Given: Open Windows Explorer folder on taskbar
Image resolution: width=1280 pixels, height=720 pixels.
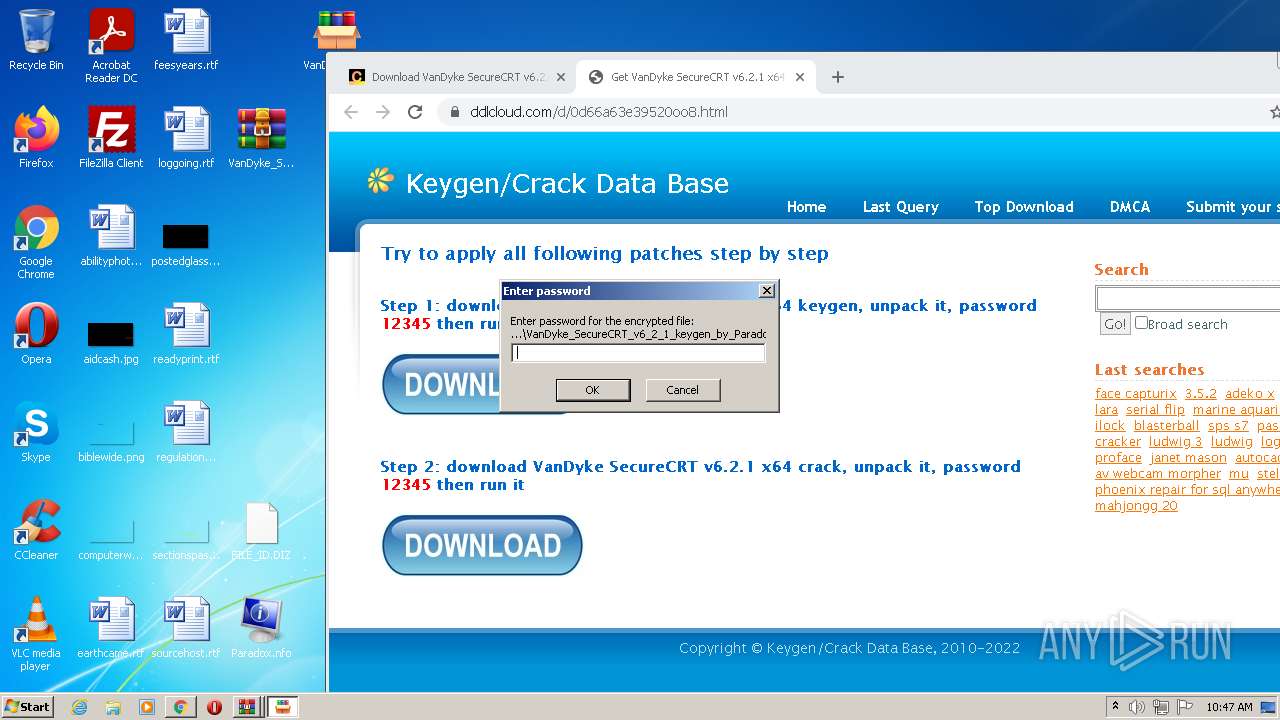Looking at the screenshot, I should click(113, 707).
